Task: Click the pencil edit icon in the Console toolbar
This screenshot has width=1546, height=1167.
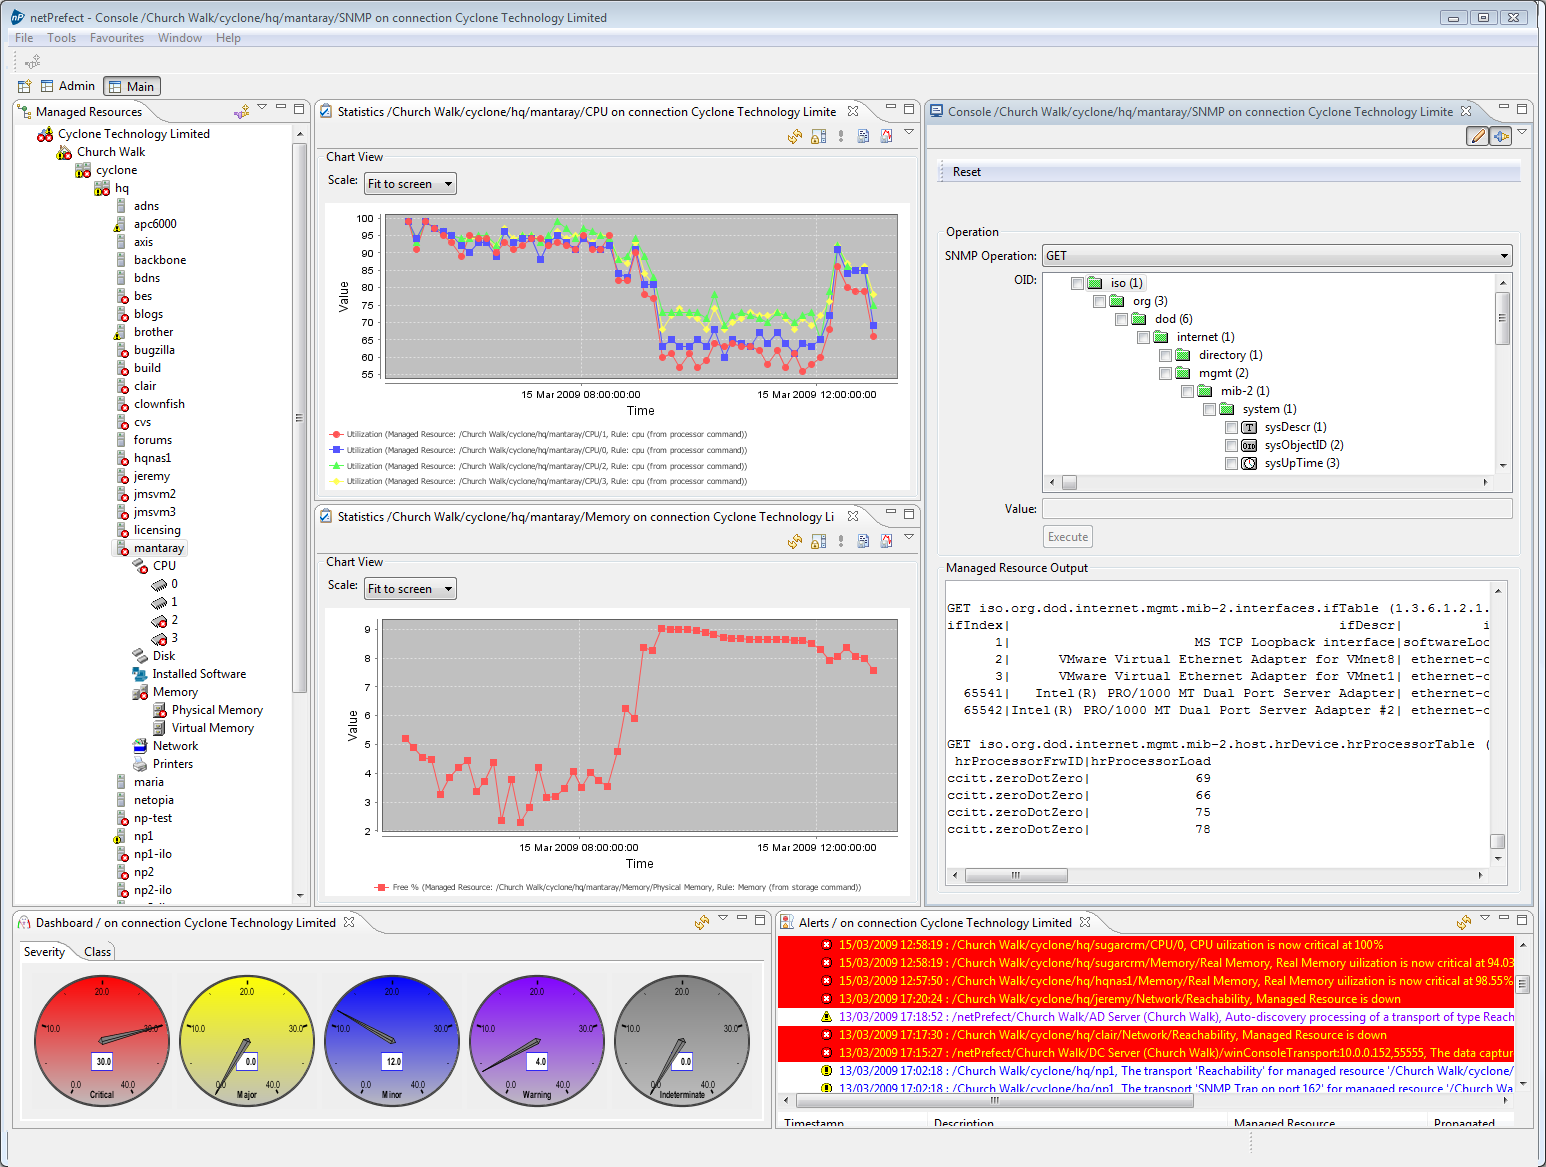Action: [x=1477, y=136]
